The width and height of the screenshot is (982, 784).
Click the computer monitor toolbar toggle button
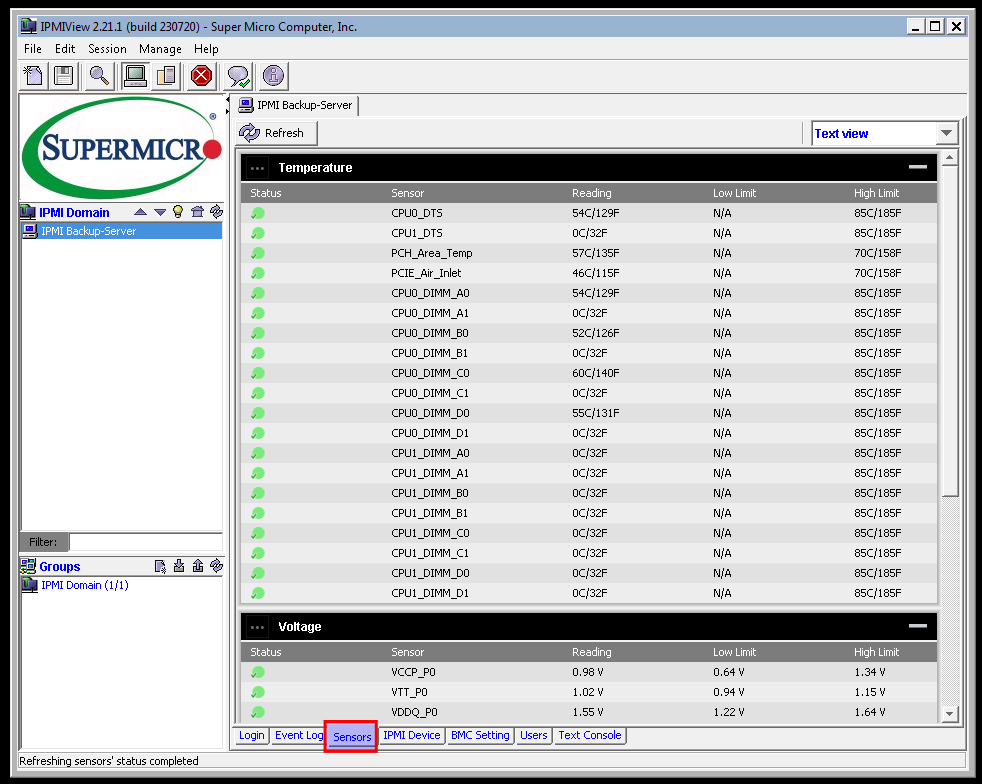click(134, 75)
